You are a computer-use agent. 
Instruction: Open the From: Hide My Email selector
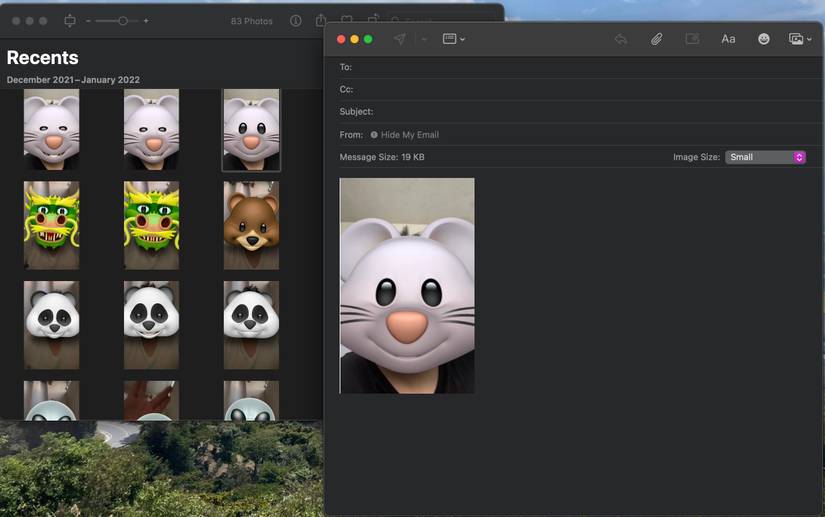pos(405,135)
